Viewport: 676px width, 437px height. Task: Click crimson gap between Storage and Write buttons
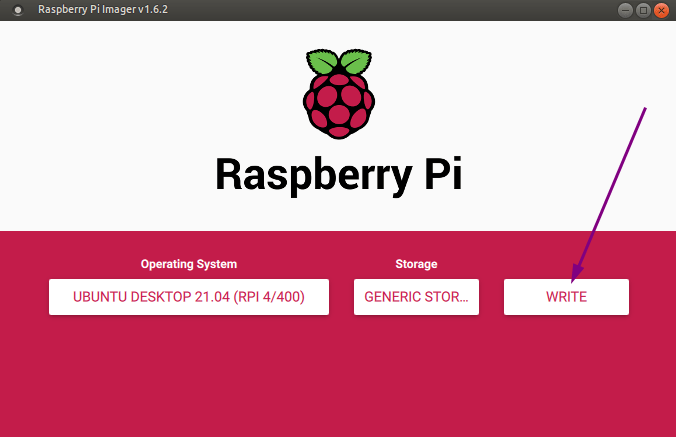[x=491, y=297]
